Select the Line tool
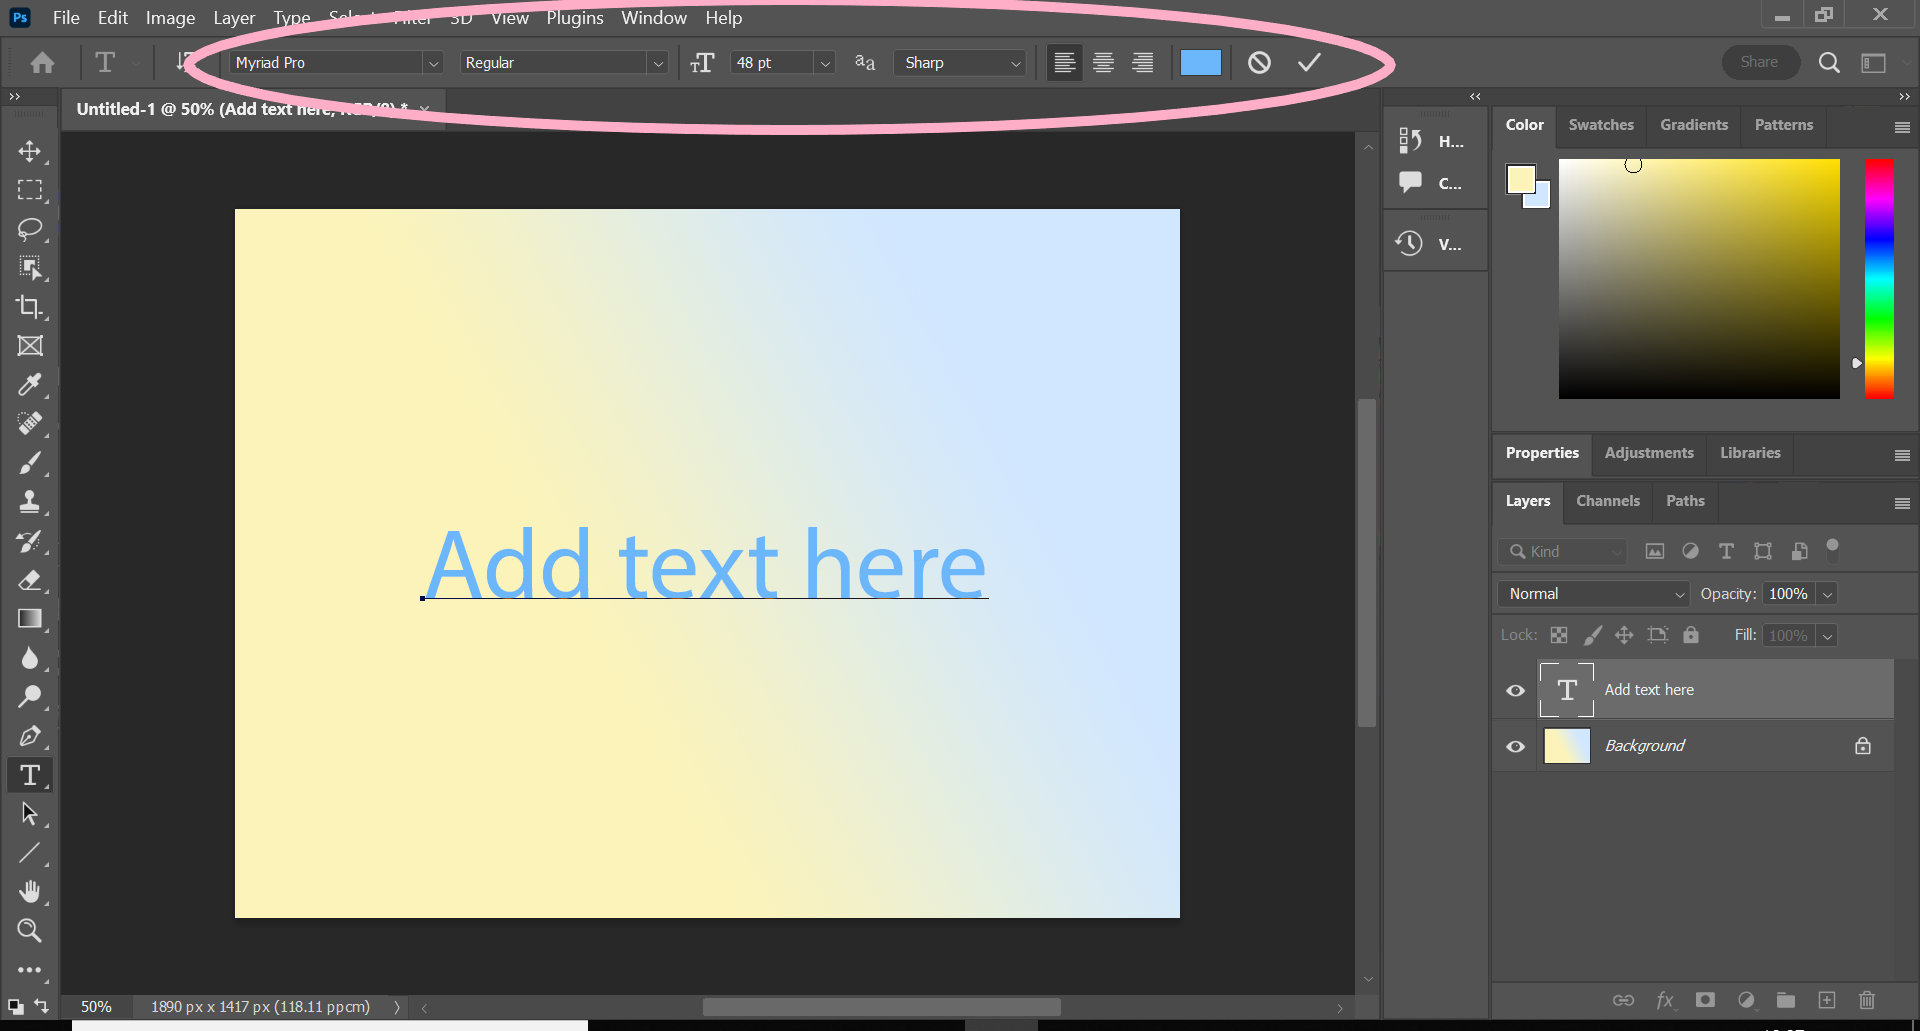1920x1031 pixels. tap(30, 853)
